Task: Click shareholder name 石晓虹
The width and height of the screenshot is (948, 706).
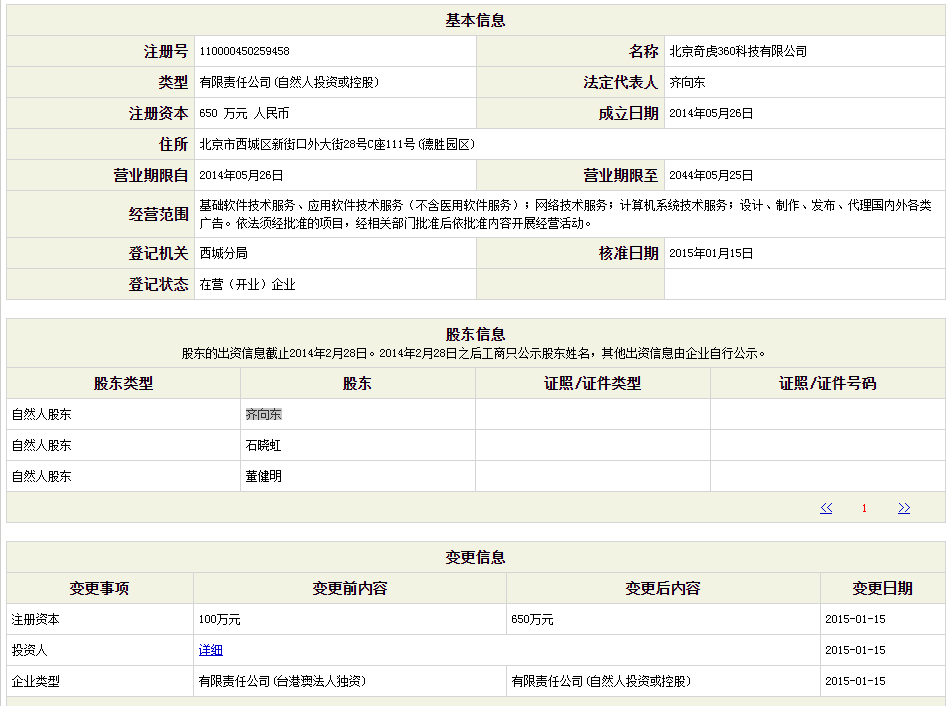Action: (264, 445)
